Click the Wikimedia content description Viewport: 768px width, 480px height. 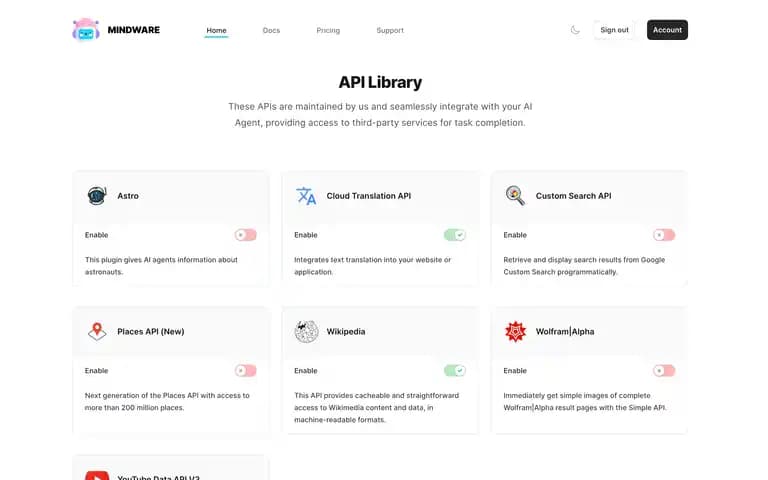(376, 408)
